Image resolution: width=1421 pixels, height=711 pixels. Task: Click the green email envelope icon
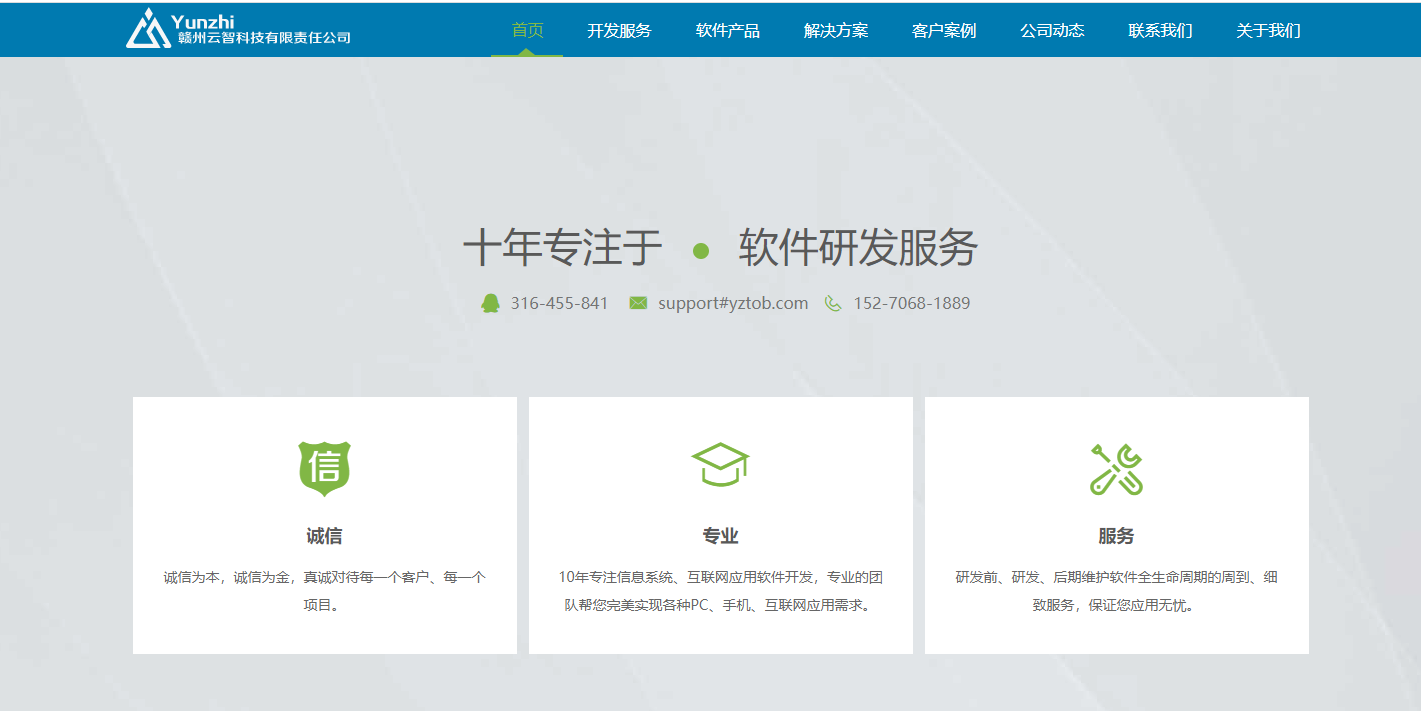pyautogui.click(x=638, y=303)
